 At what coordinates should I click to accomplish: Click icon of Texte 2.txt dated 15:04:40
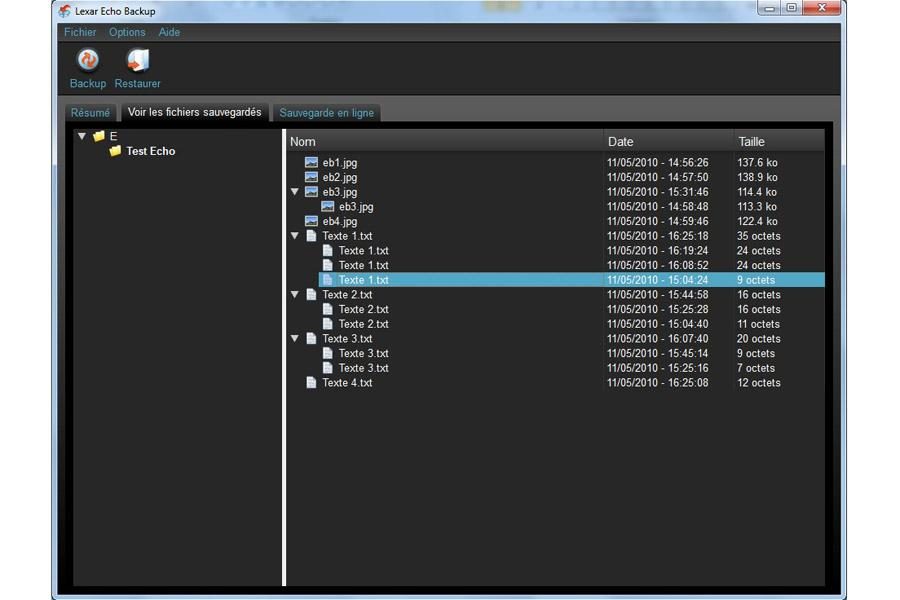click(x=328, y=324)
